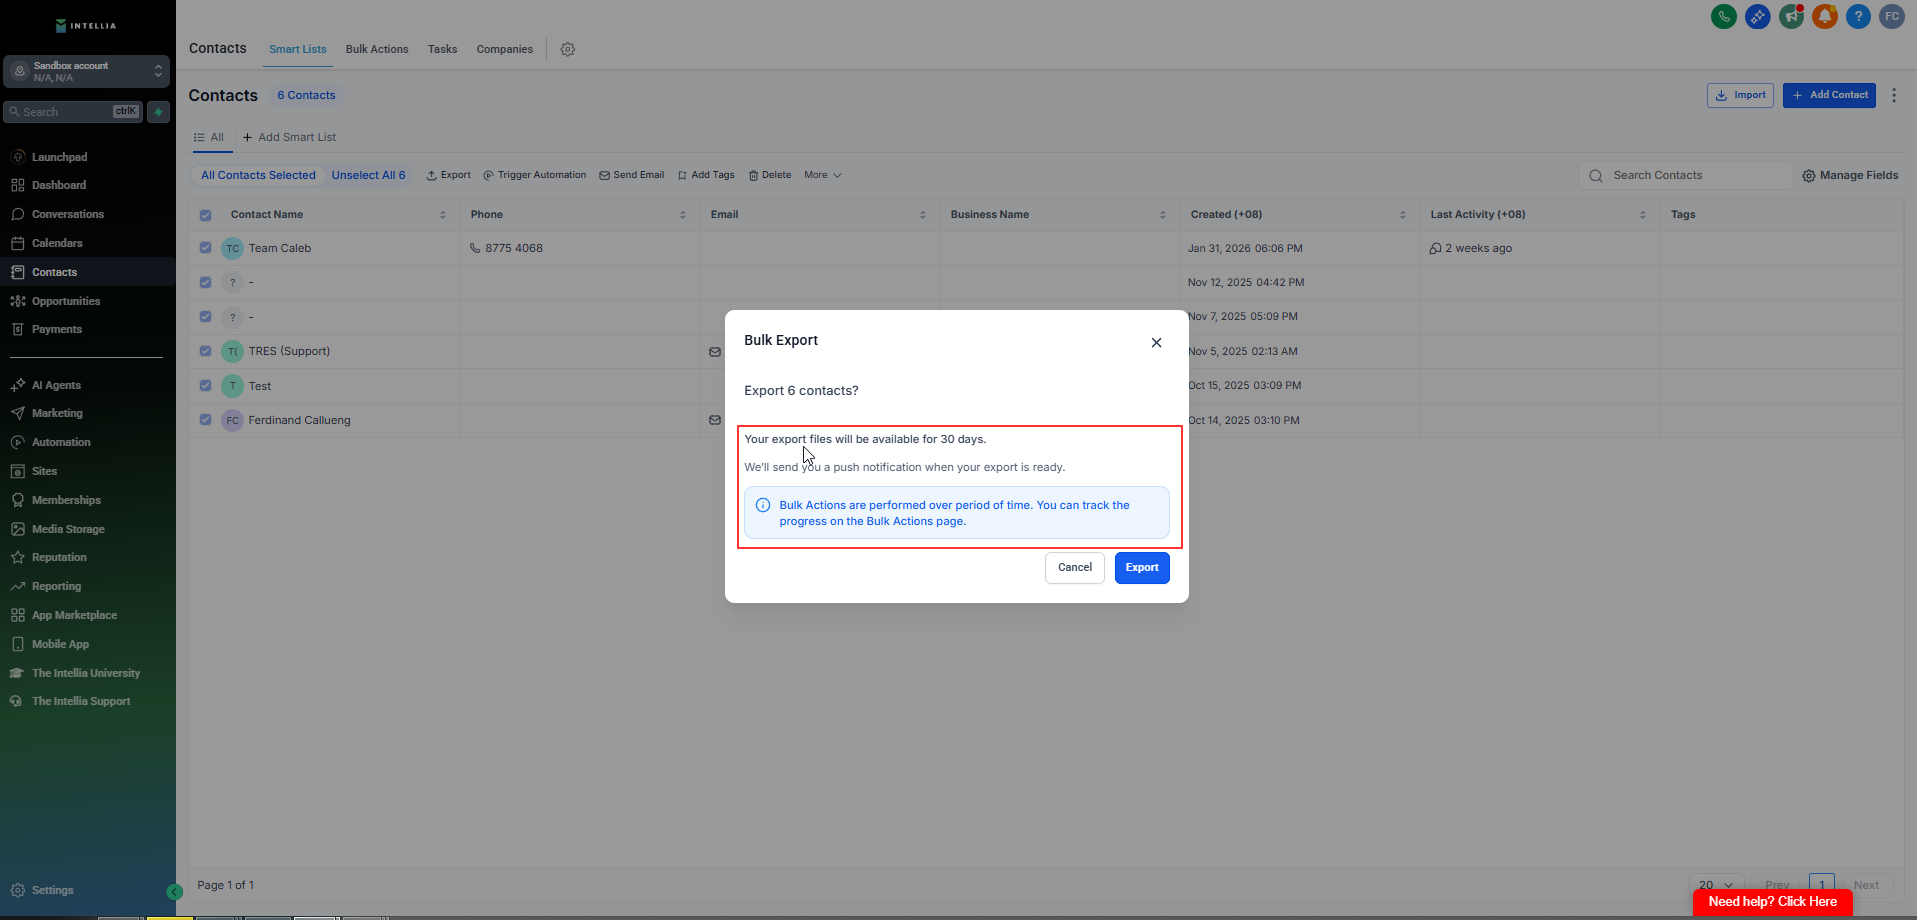Open Automation in sidebar
1917x920 pixels.
coord(61,442)
